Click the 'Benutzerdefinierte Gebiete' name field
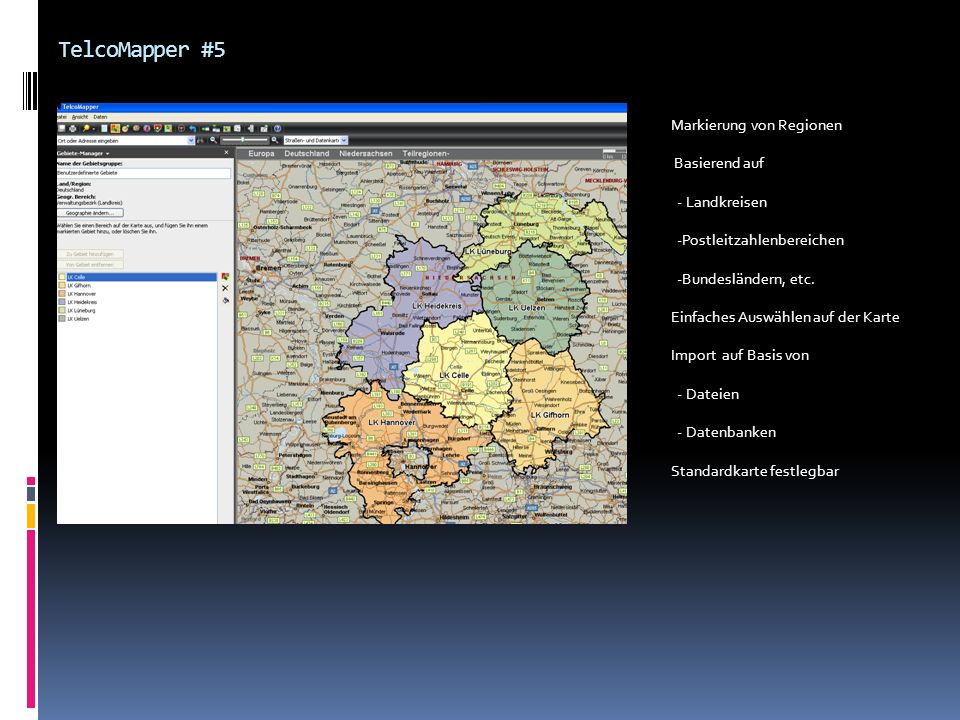The height and width of the screenshot is (720, 960). pyautogui.click(x=144, y=173)
